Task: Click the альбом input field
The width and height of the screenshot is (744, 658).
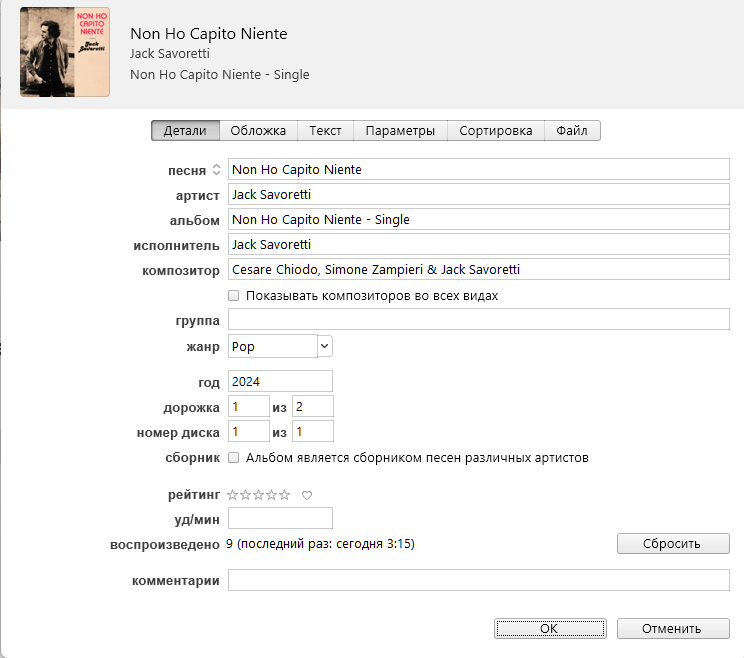Action: [x=479, y=220]
